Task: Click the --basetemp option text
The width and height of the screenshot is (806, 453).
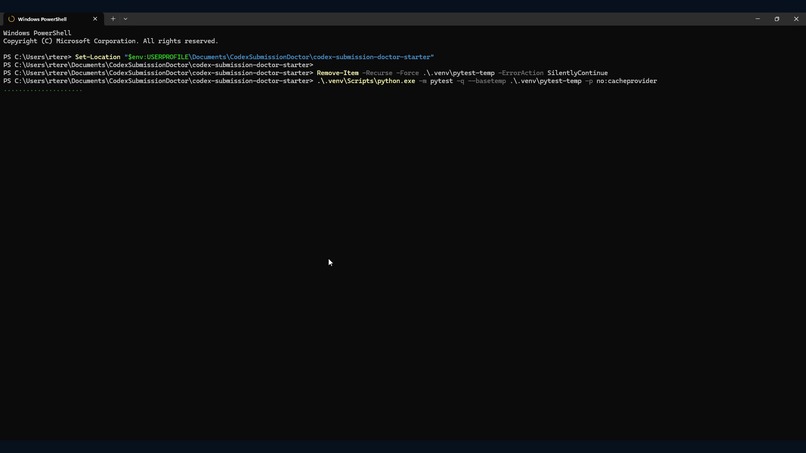Action: (487, 81)
